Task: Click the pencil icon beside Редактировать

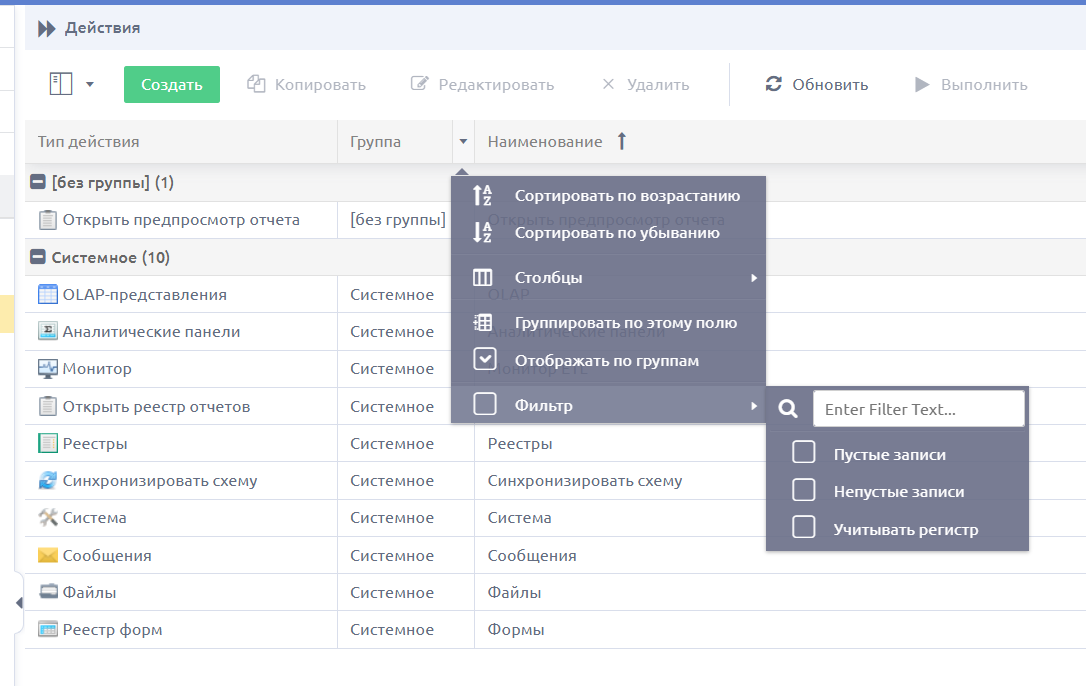Action: click(x=419, y=84)
